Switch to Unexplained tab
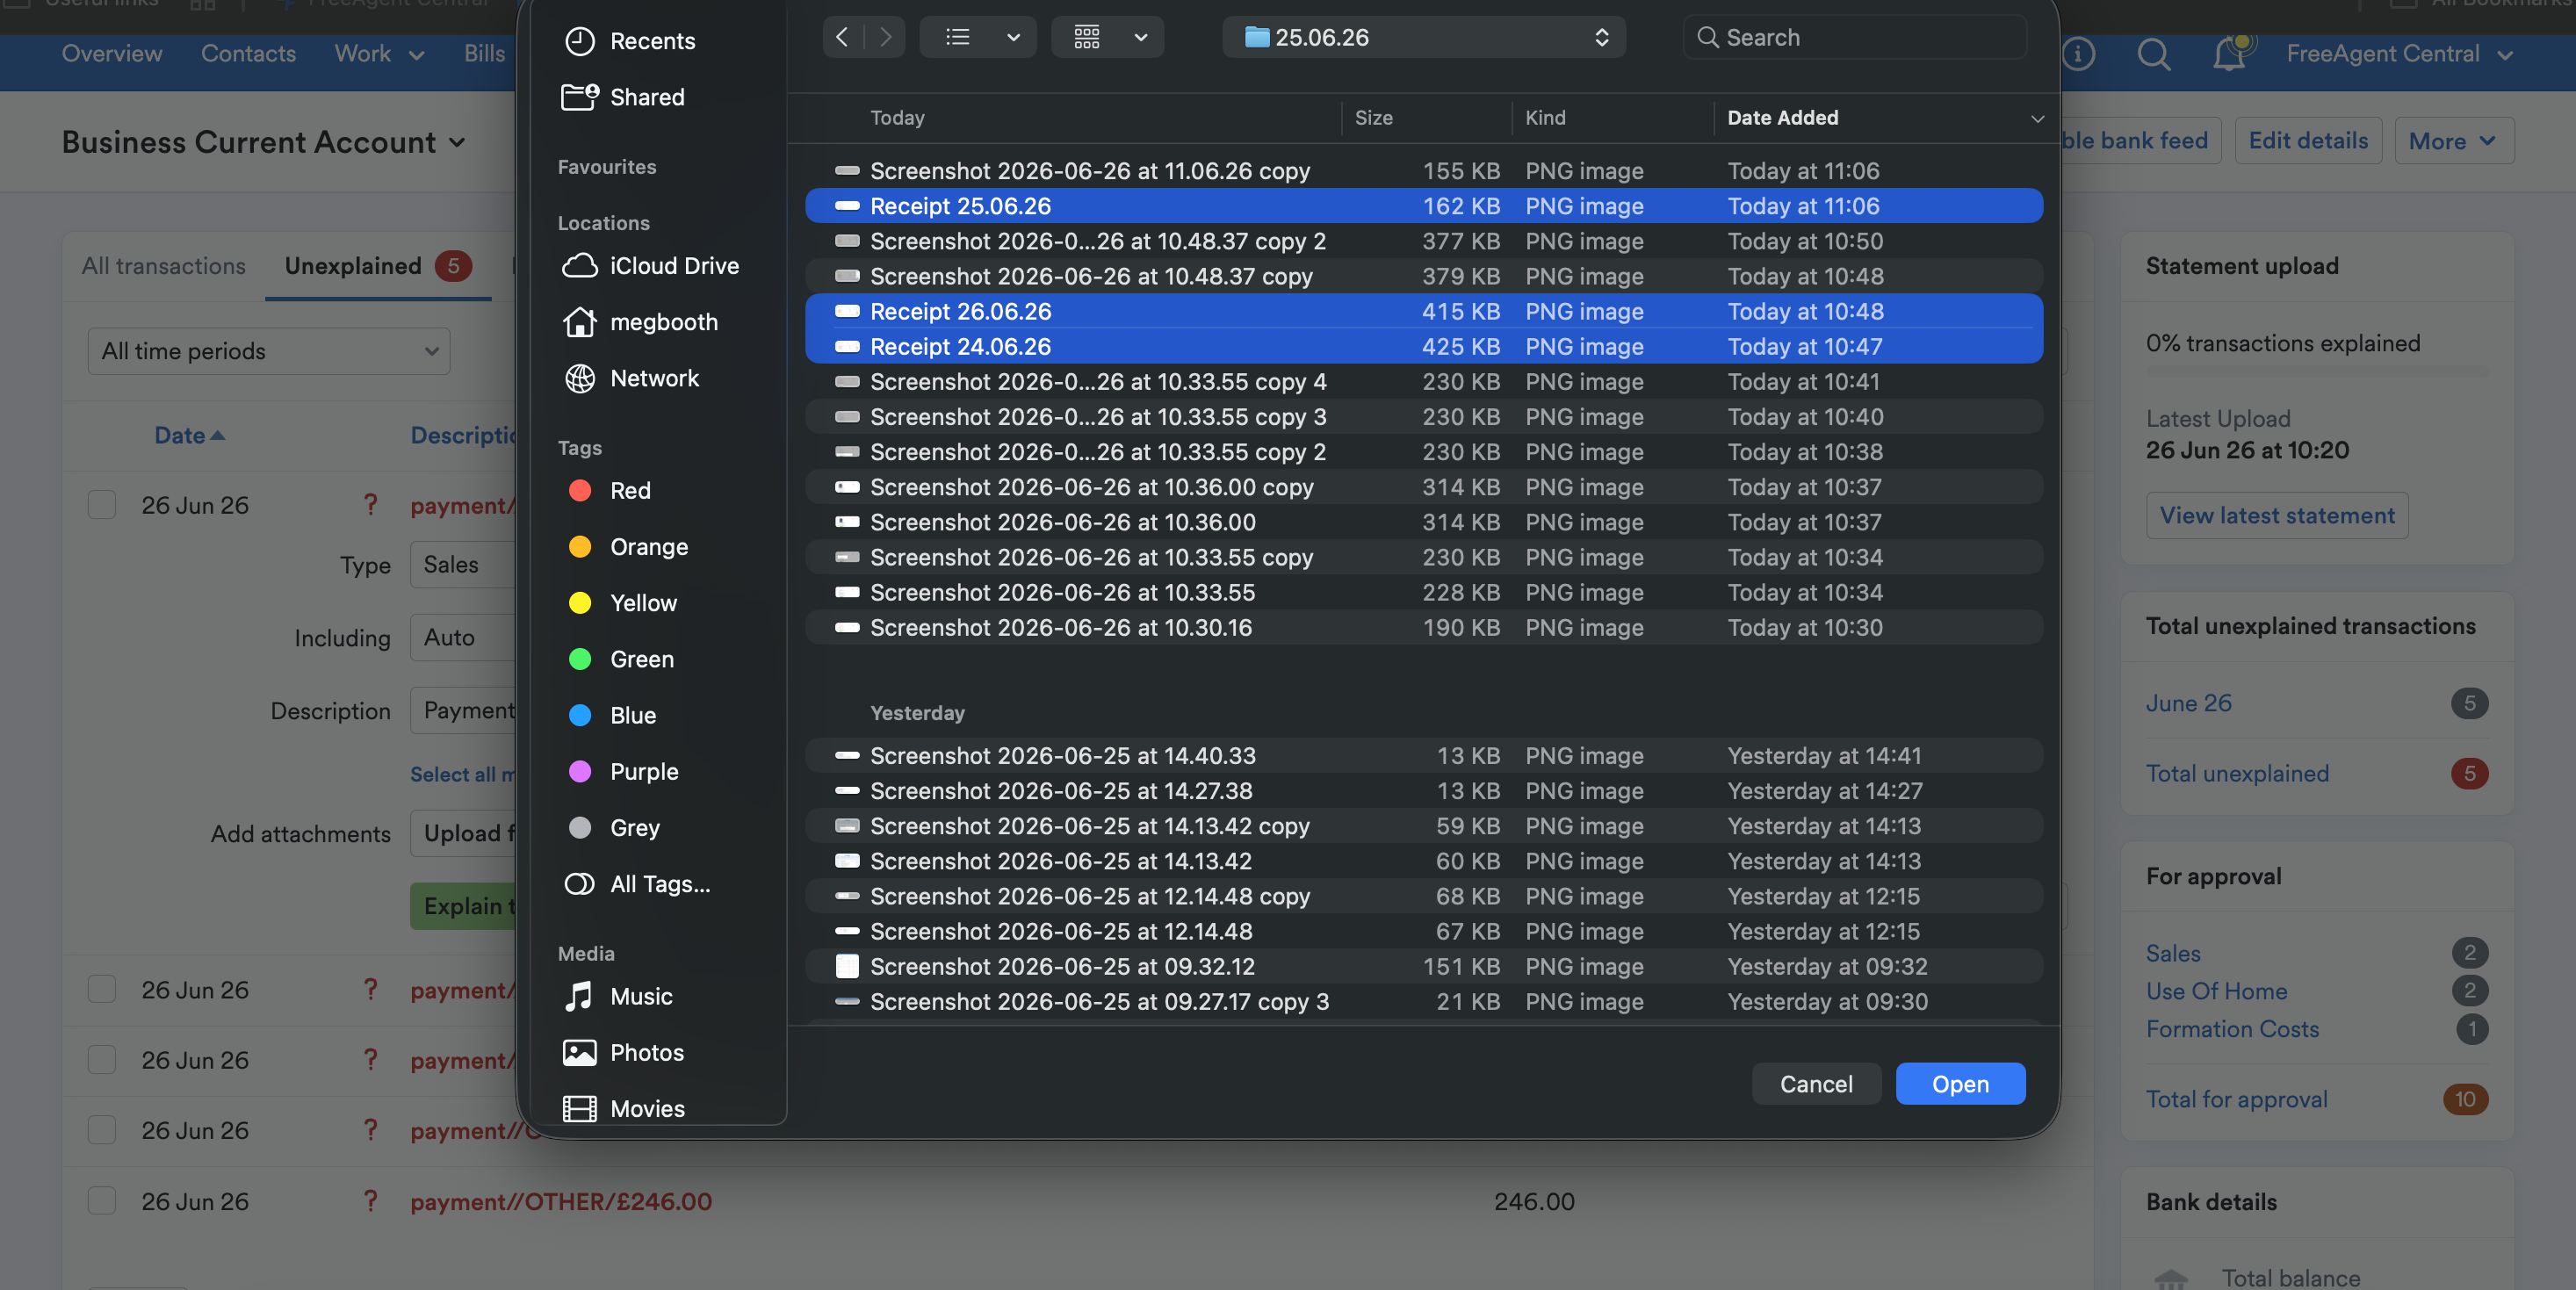 (x=378, y=265)
